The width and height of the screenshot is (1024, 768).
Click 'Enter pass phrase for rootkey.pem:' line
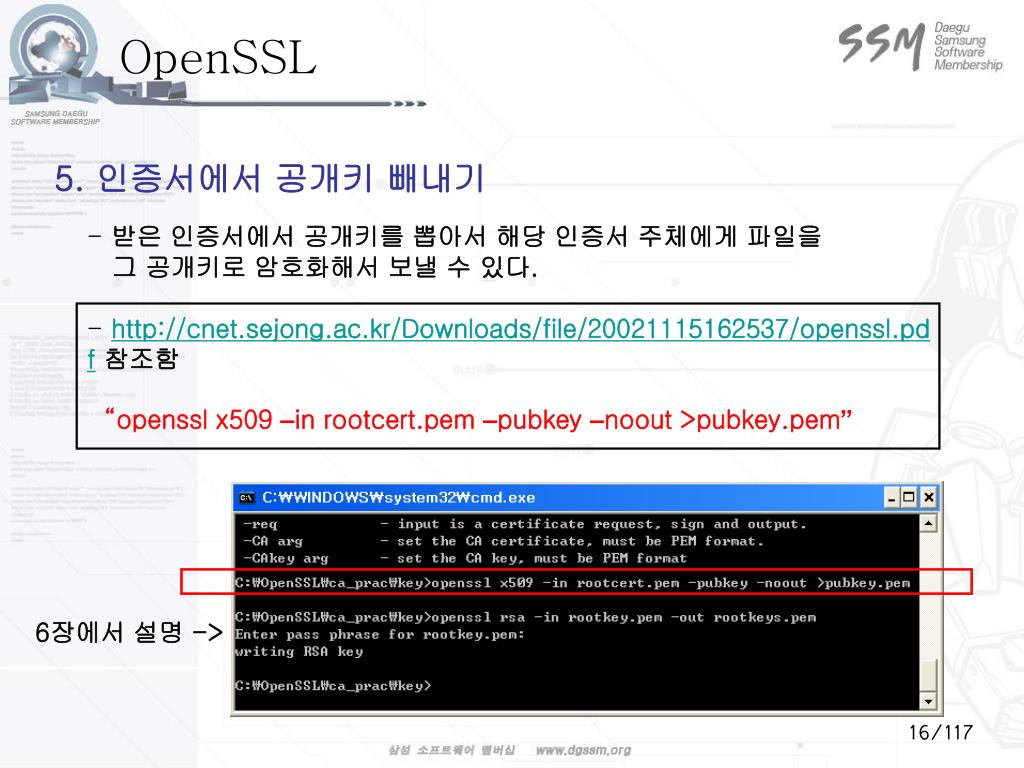click(379, 634)
